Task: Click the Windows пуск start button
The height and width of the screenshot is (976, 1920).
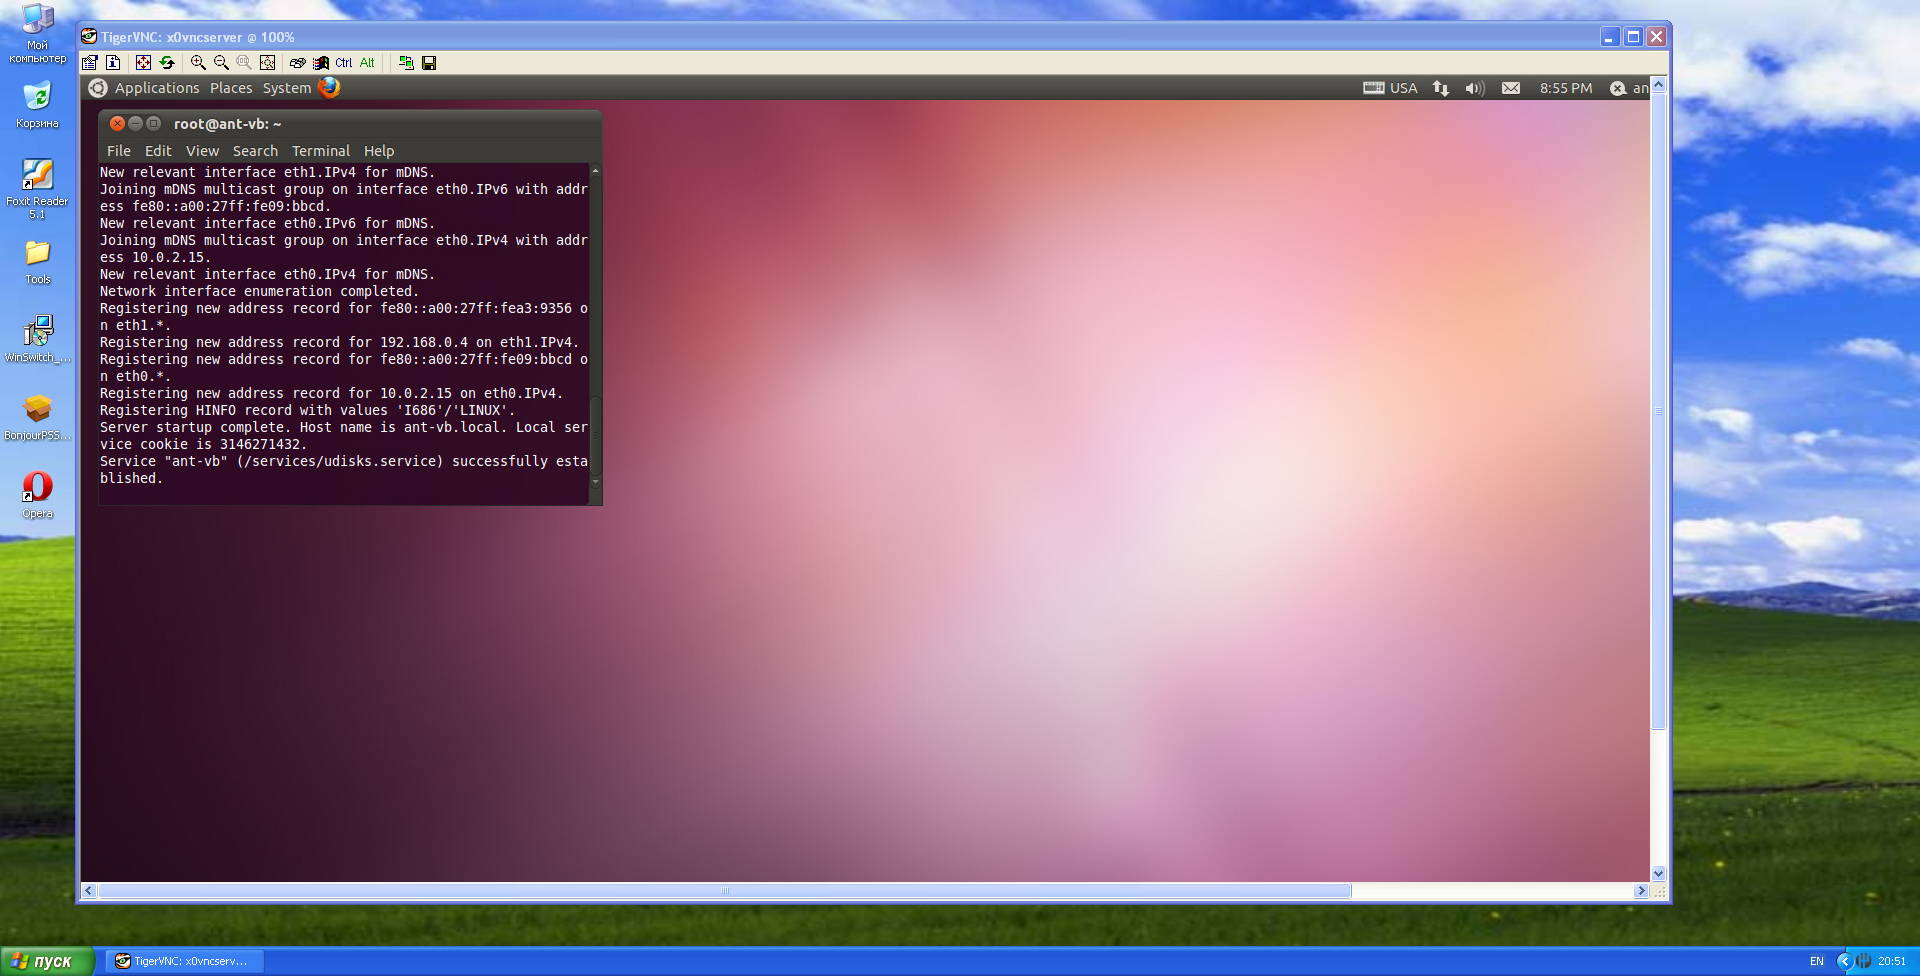Action: (47, 961)
